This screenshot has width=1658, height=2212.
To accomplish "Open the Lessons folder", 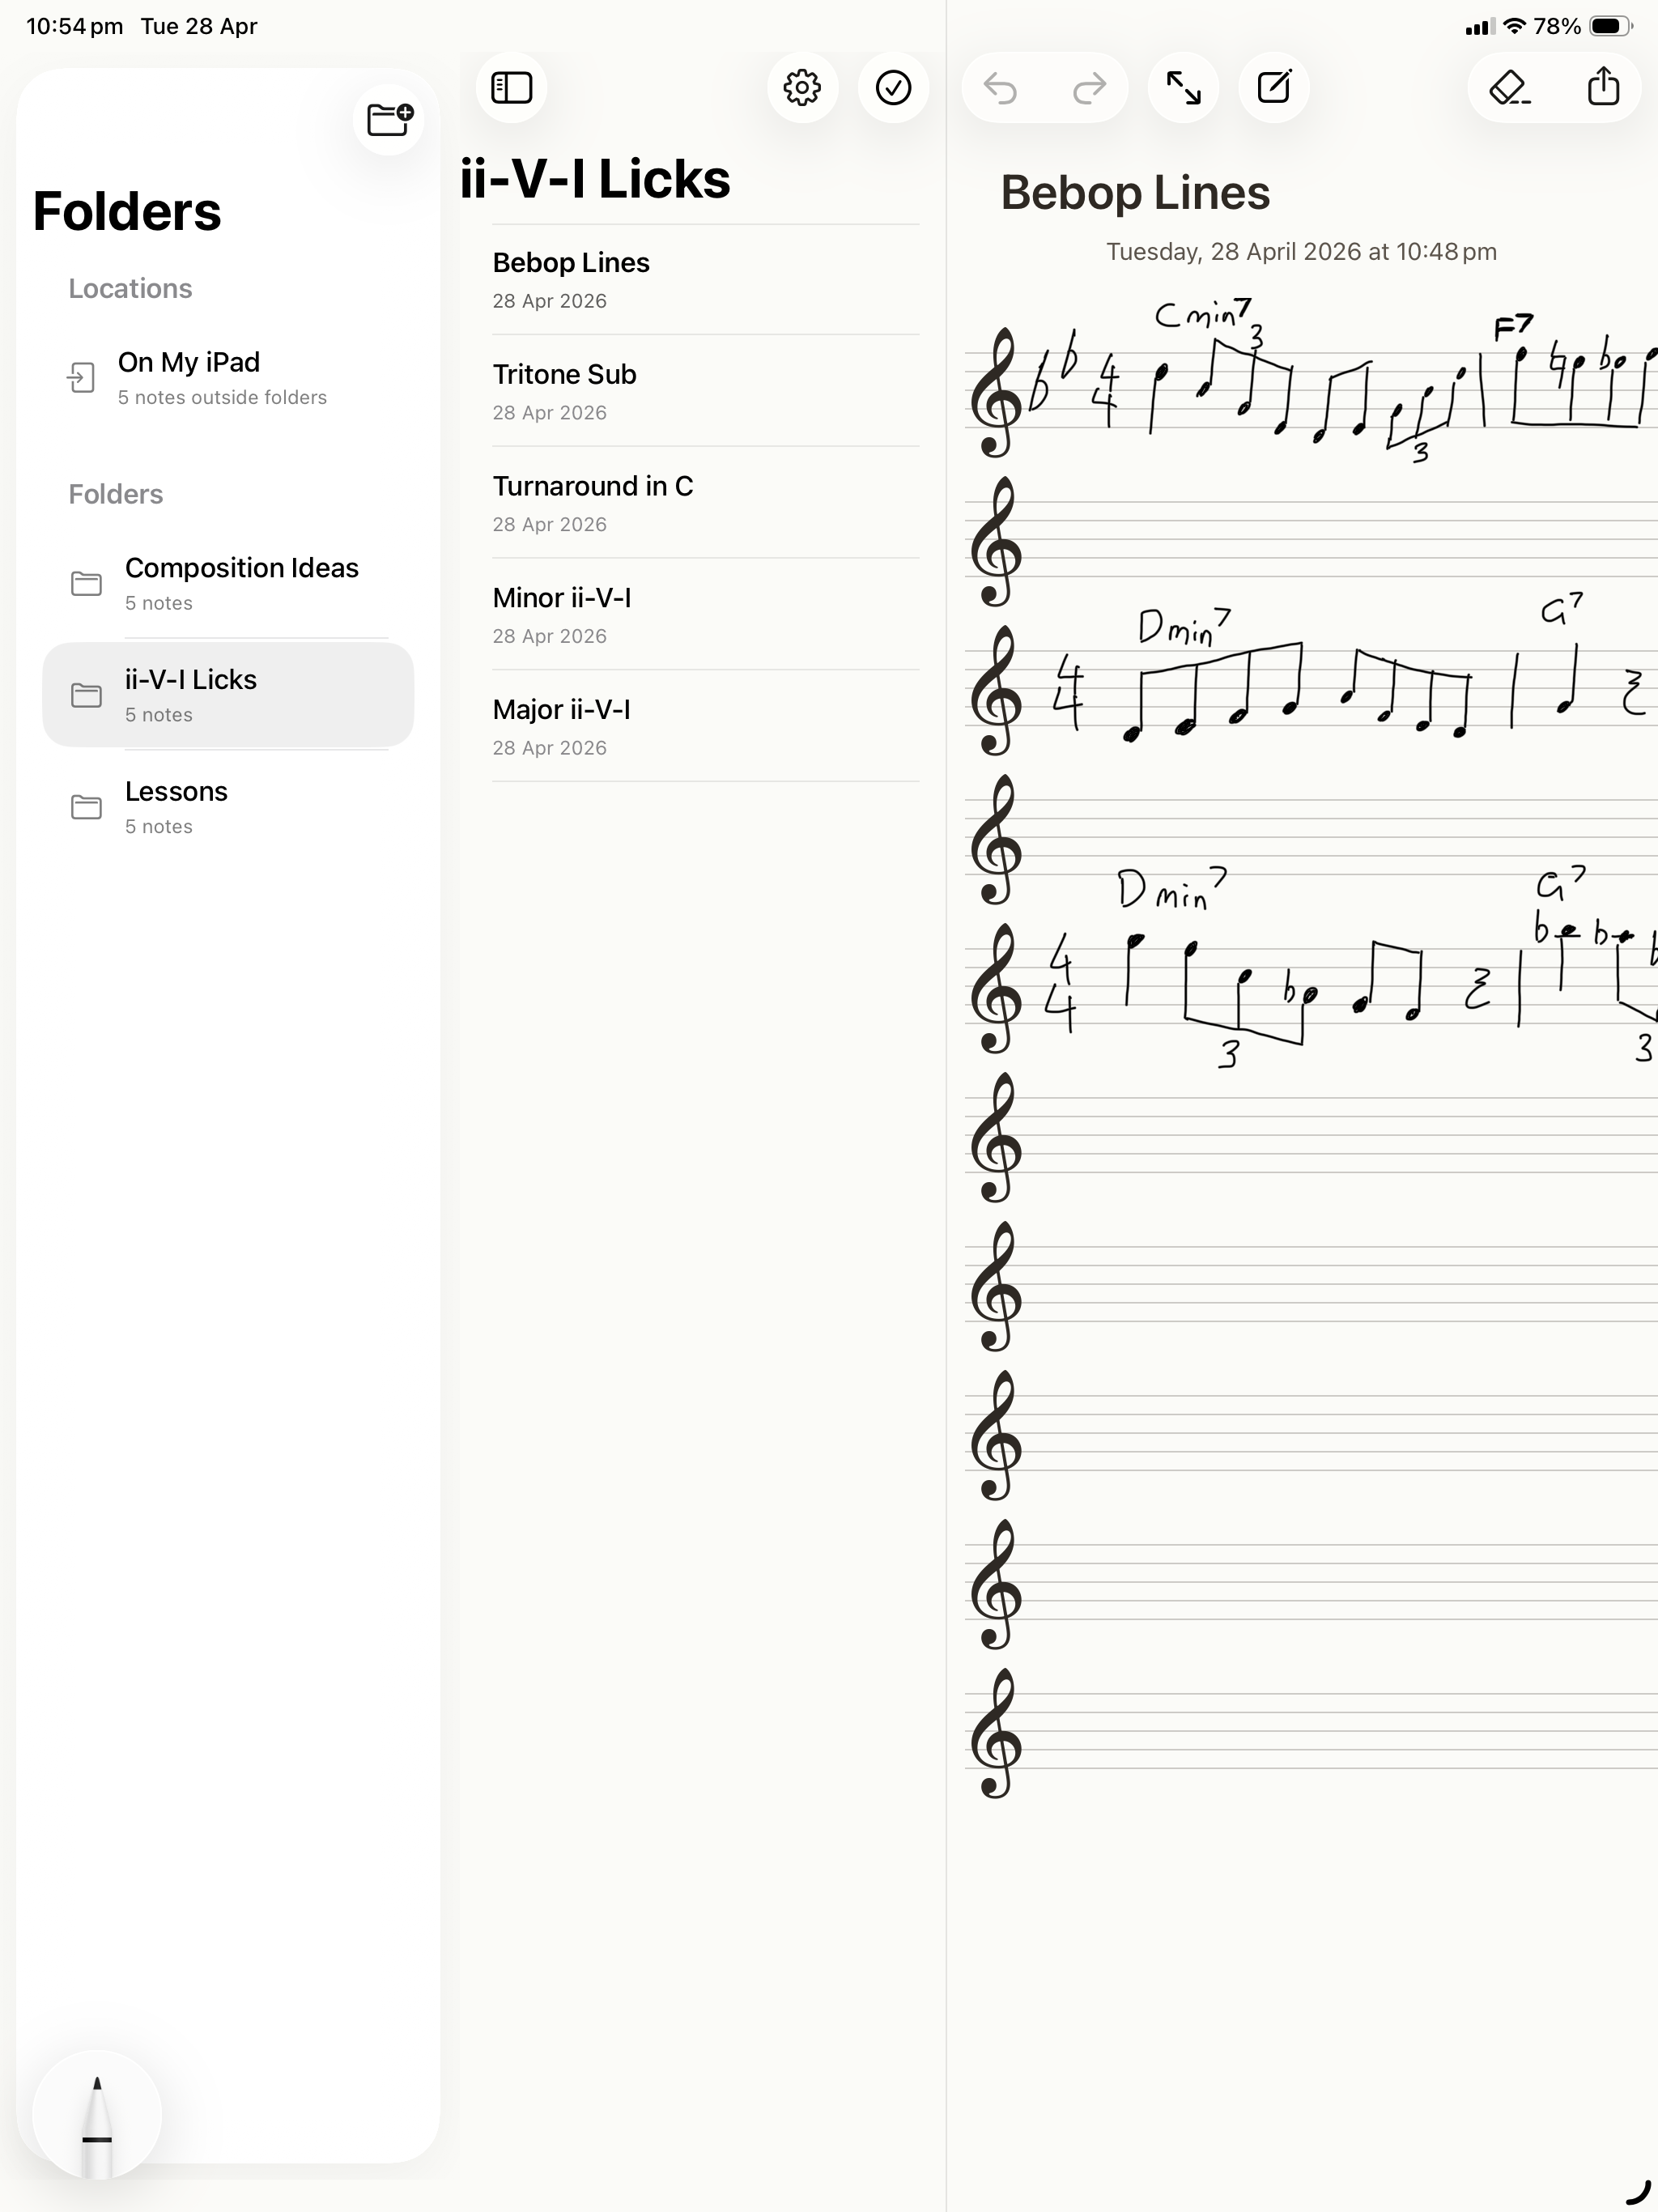I will coord(228,807).
